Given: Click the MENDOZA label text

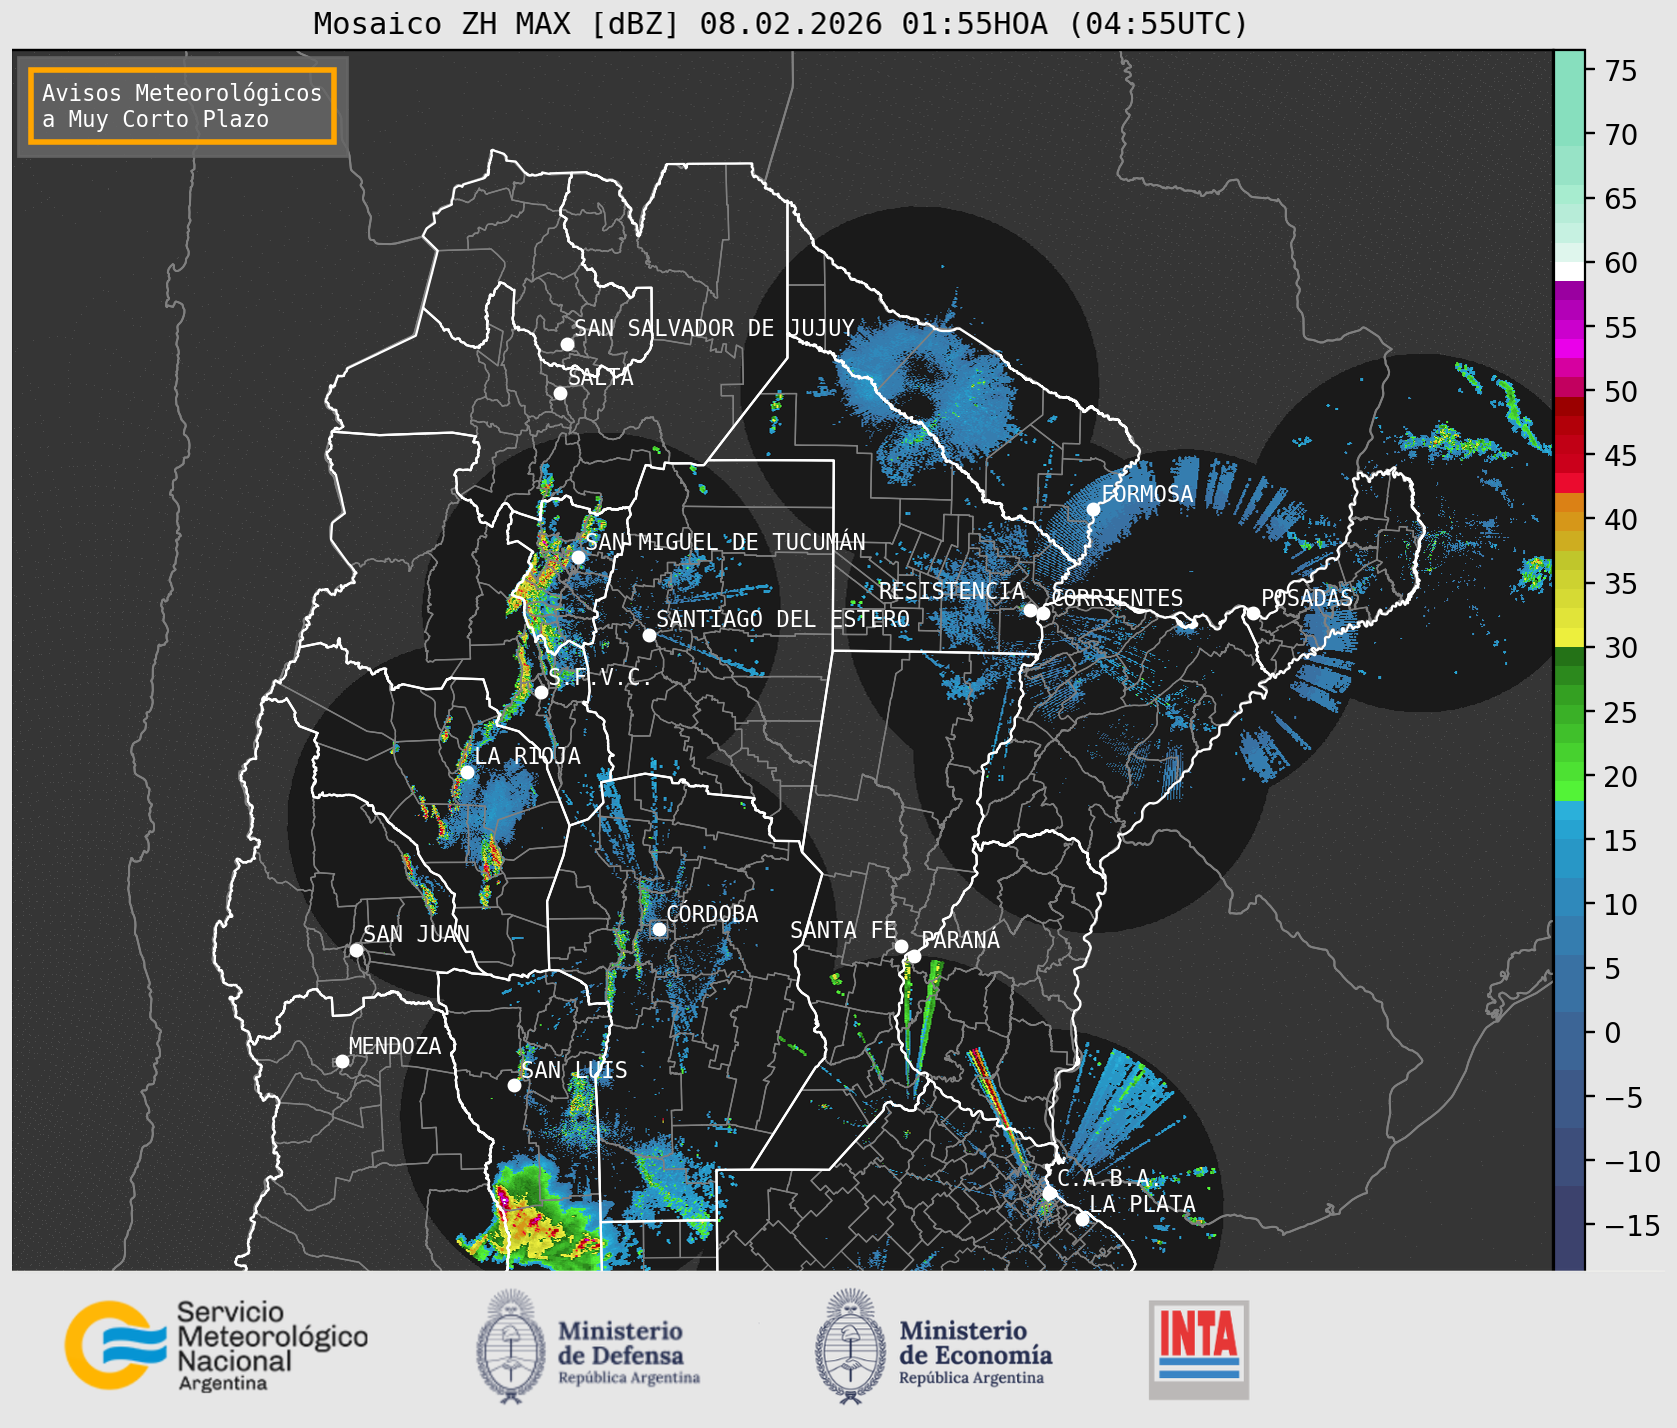Looking at the screenshot, I should tap(395, 1046).
